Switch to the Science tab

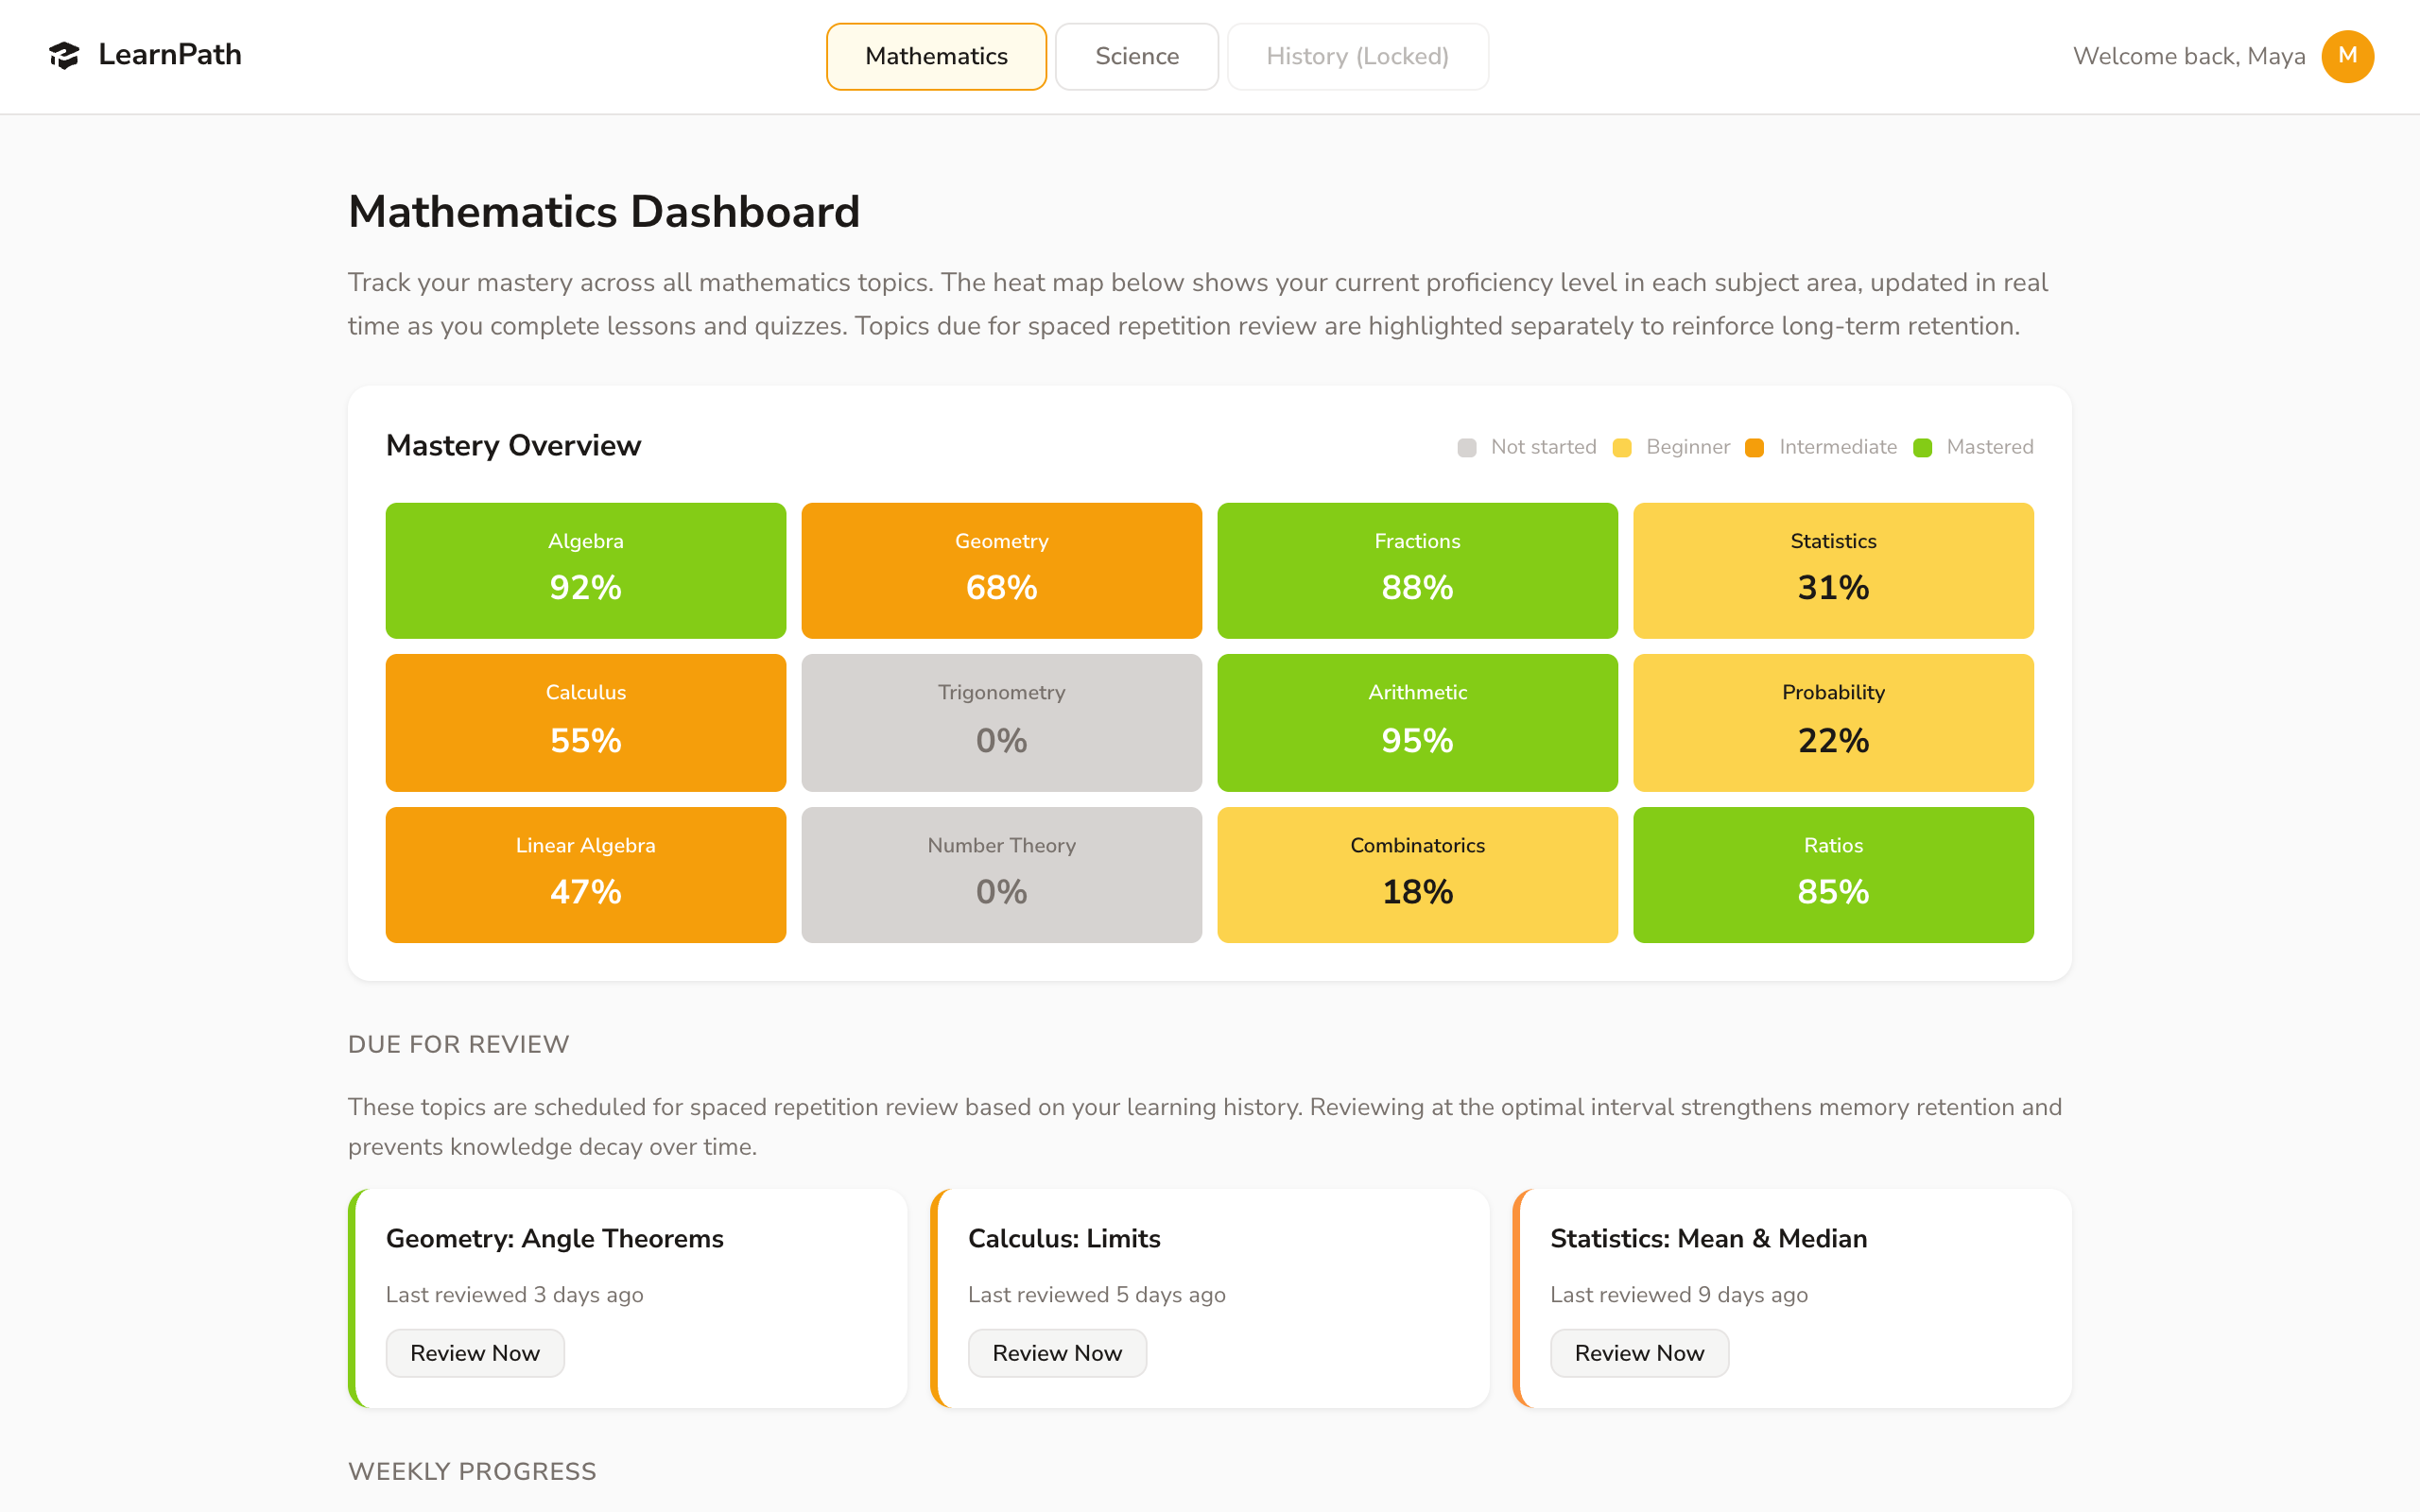(1136, 56)
